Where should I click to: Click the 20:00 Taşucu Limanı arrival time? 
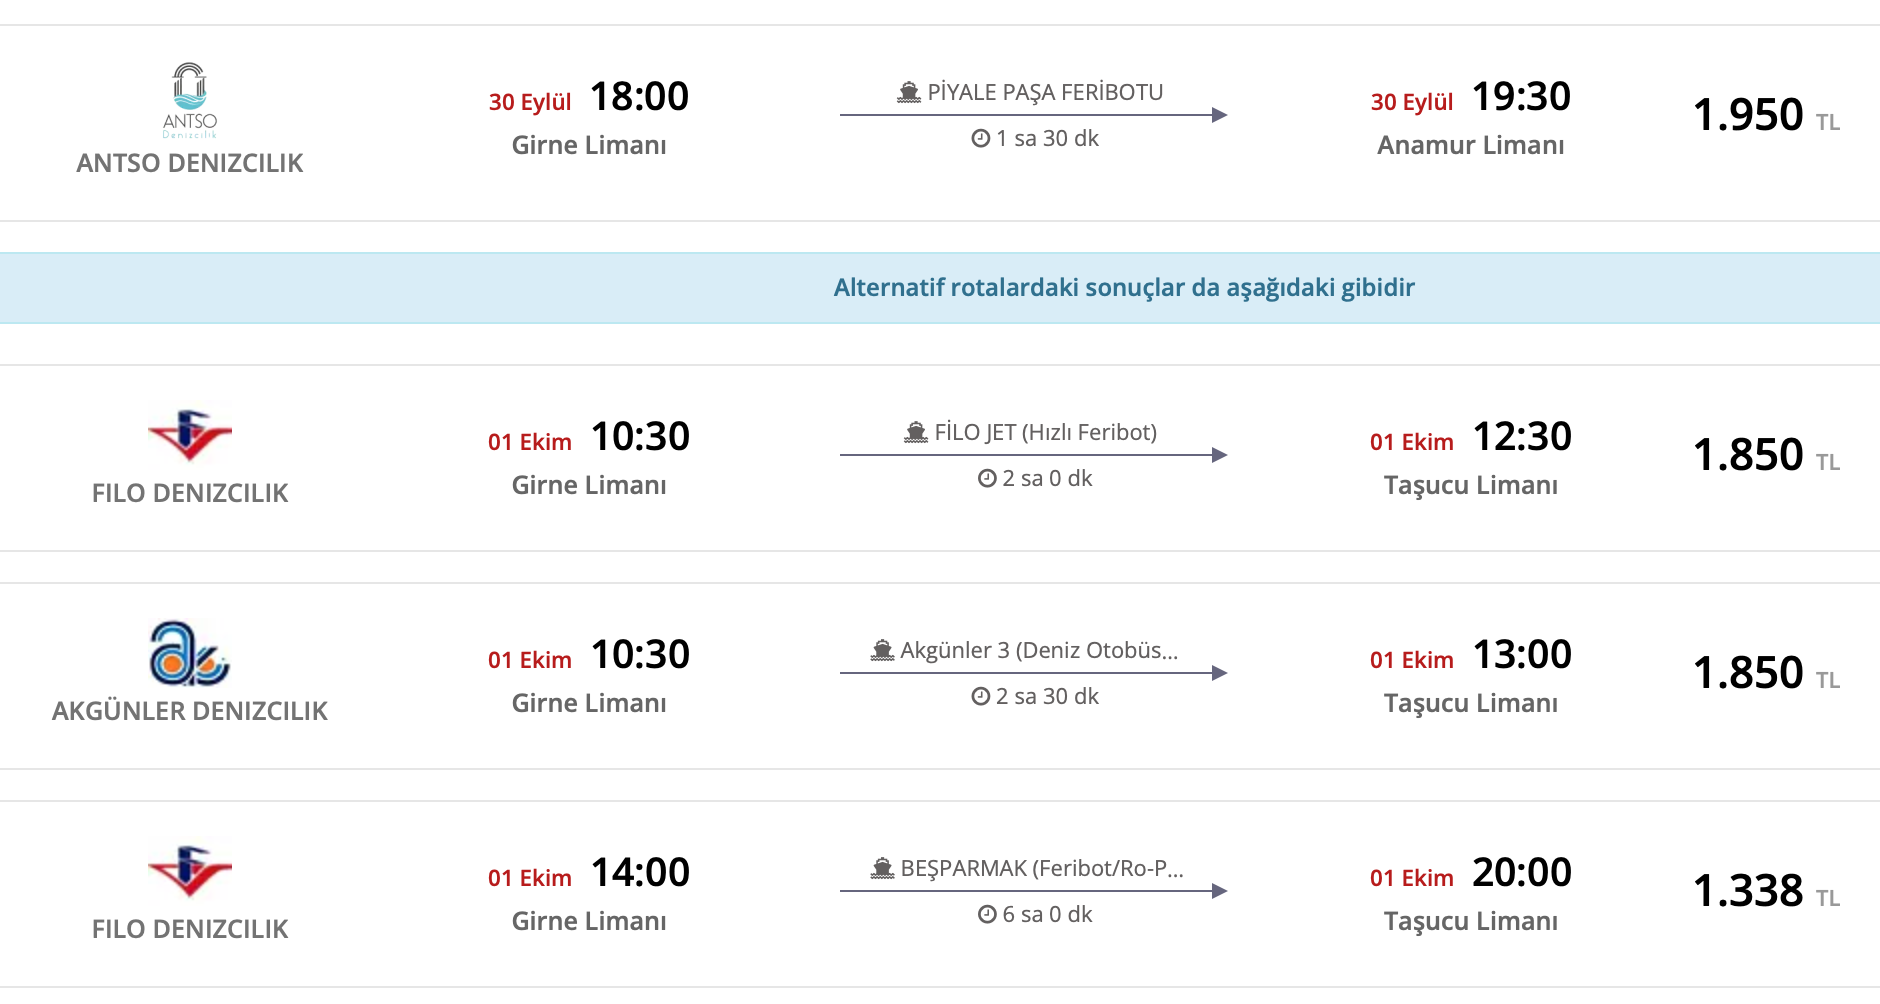click(1521, 873)
